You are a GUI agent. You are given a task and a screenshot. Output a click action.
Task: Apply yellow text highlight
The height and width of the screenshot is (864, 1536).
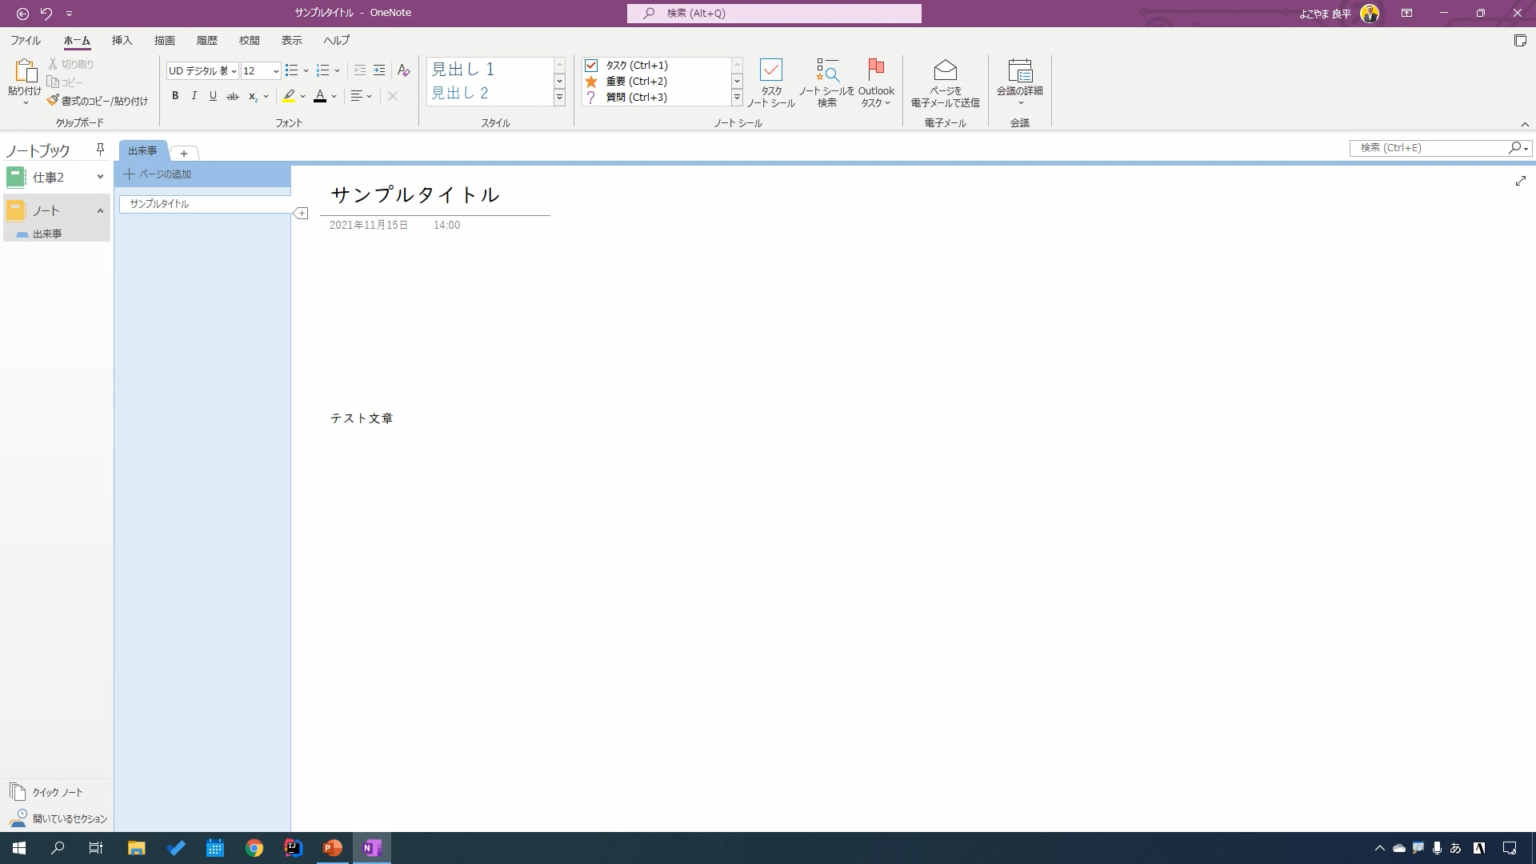click(288, 96)
